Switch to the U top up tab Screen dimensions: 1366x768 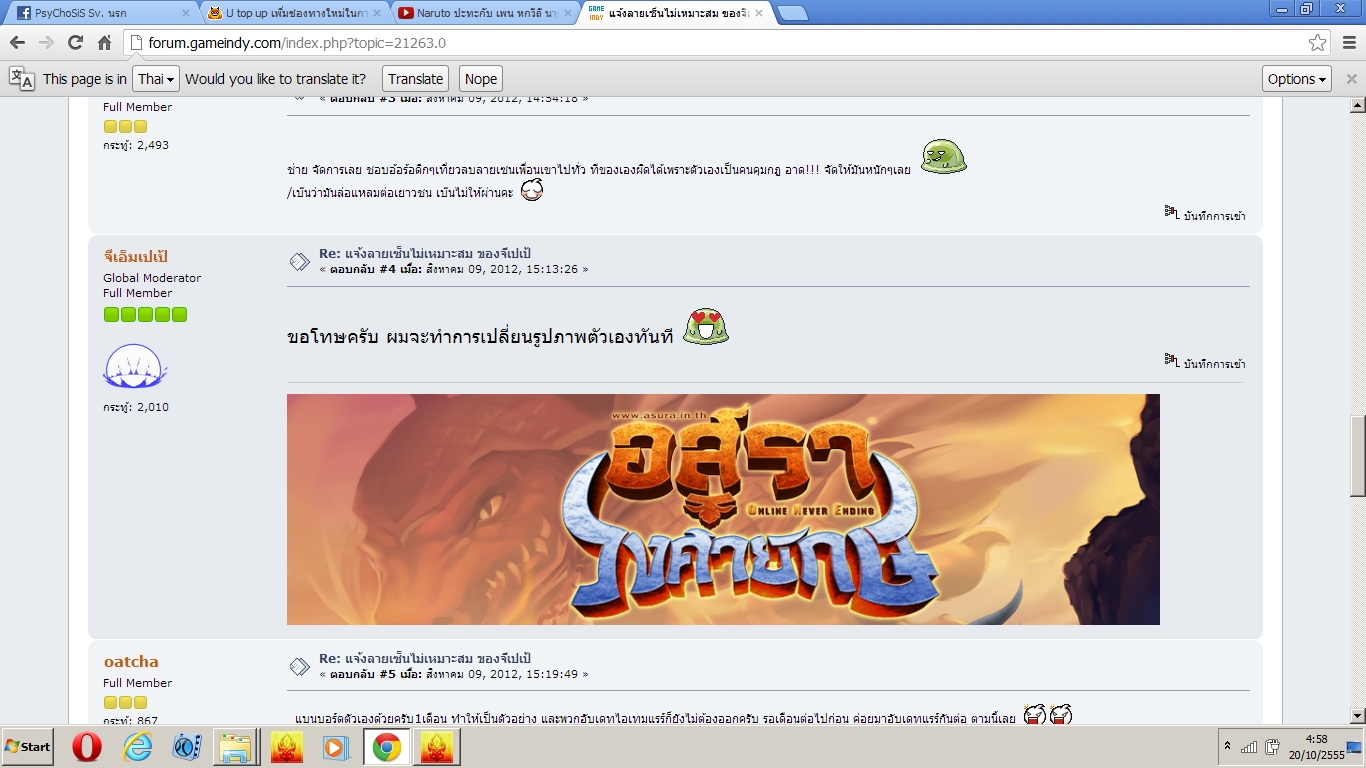click(292, 13)
